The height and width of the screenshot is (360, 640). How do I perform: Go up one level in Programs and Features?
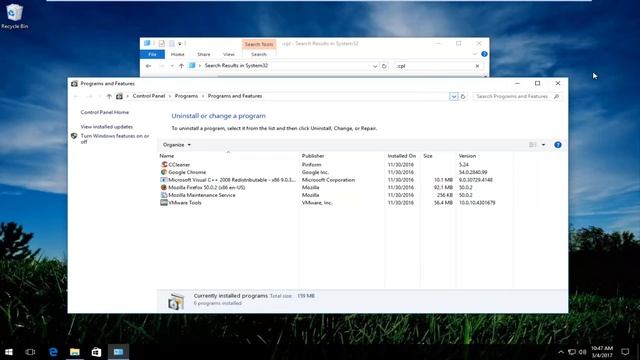click(x=109, y=96)
